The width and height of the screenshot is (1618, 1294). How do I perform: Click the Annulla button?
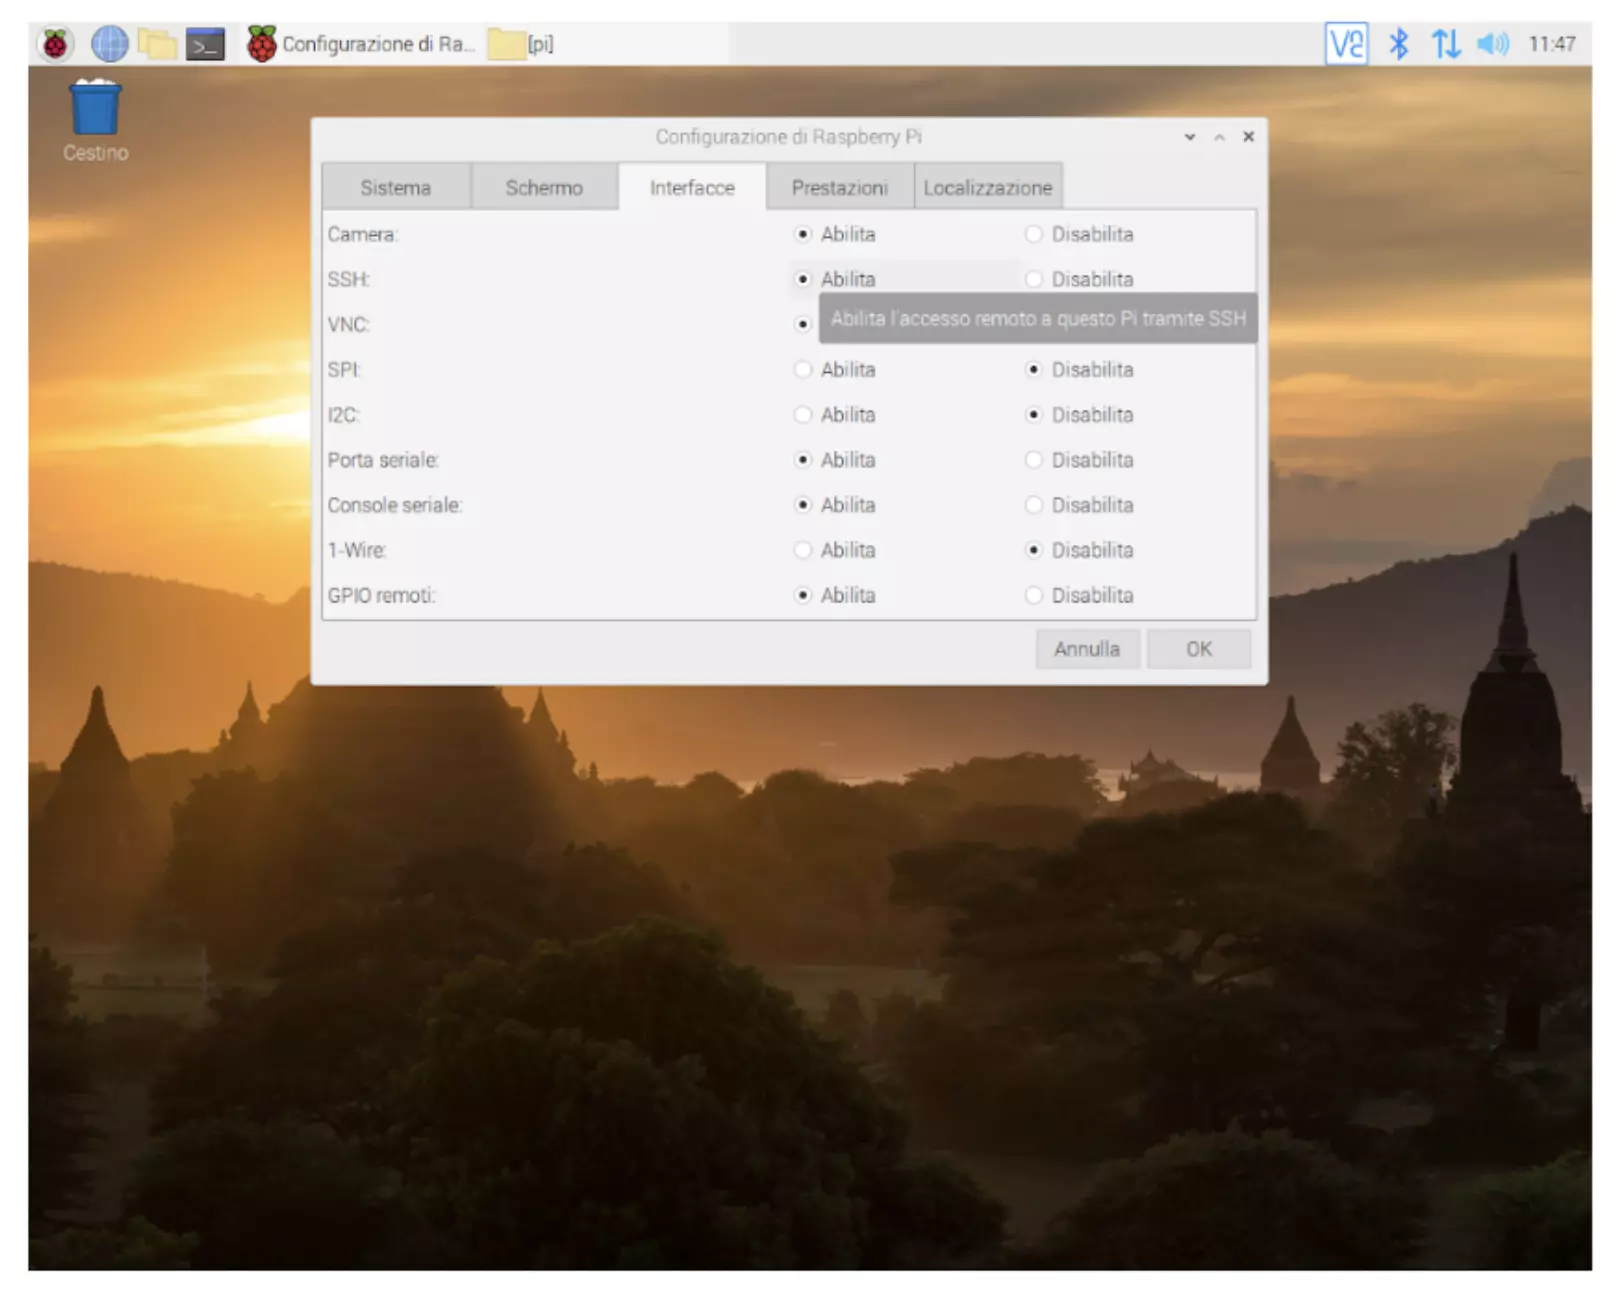(x=1087, y=649)
